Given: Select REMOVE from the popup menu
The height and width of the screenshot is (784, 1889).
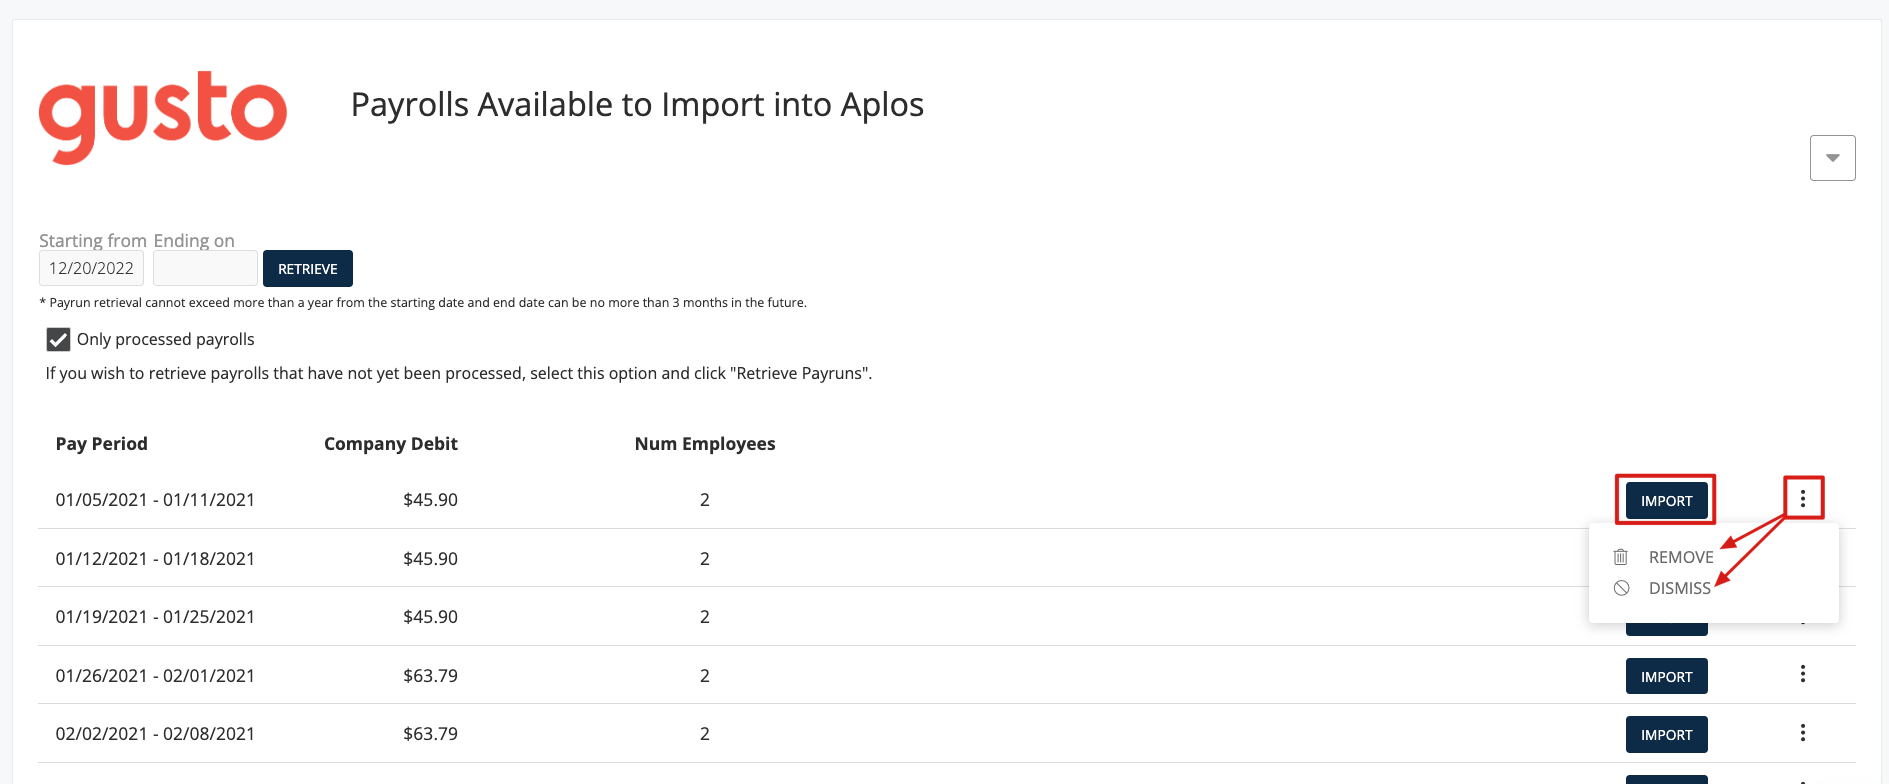Looking at the screenshot, I should pos(1681,557).
